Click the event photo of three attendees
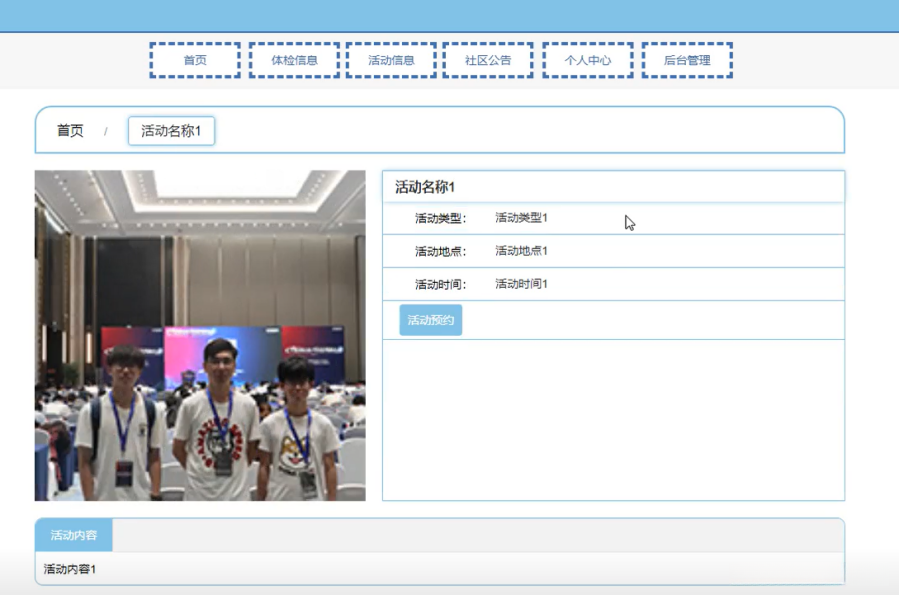This screenshot has height=595, width=901. pos(200,335)
